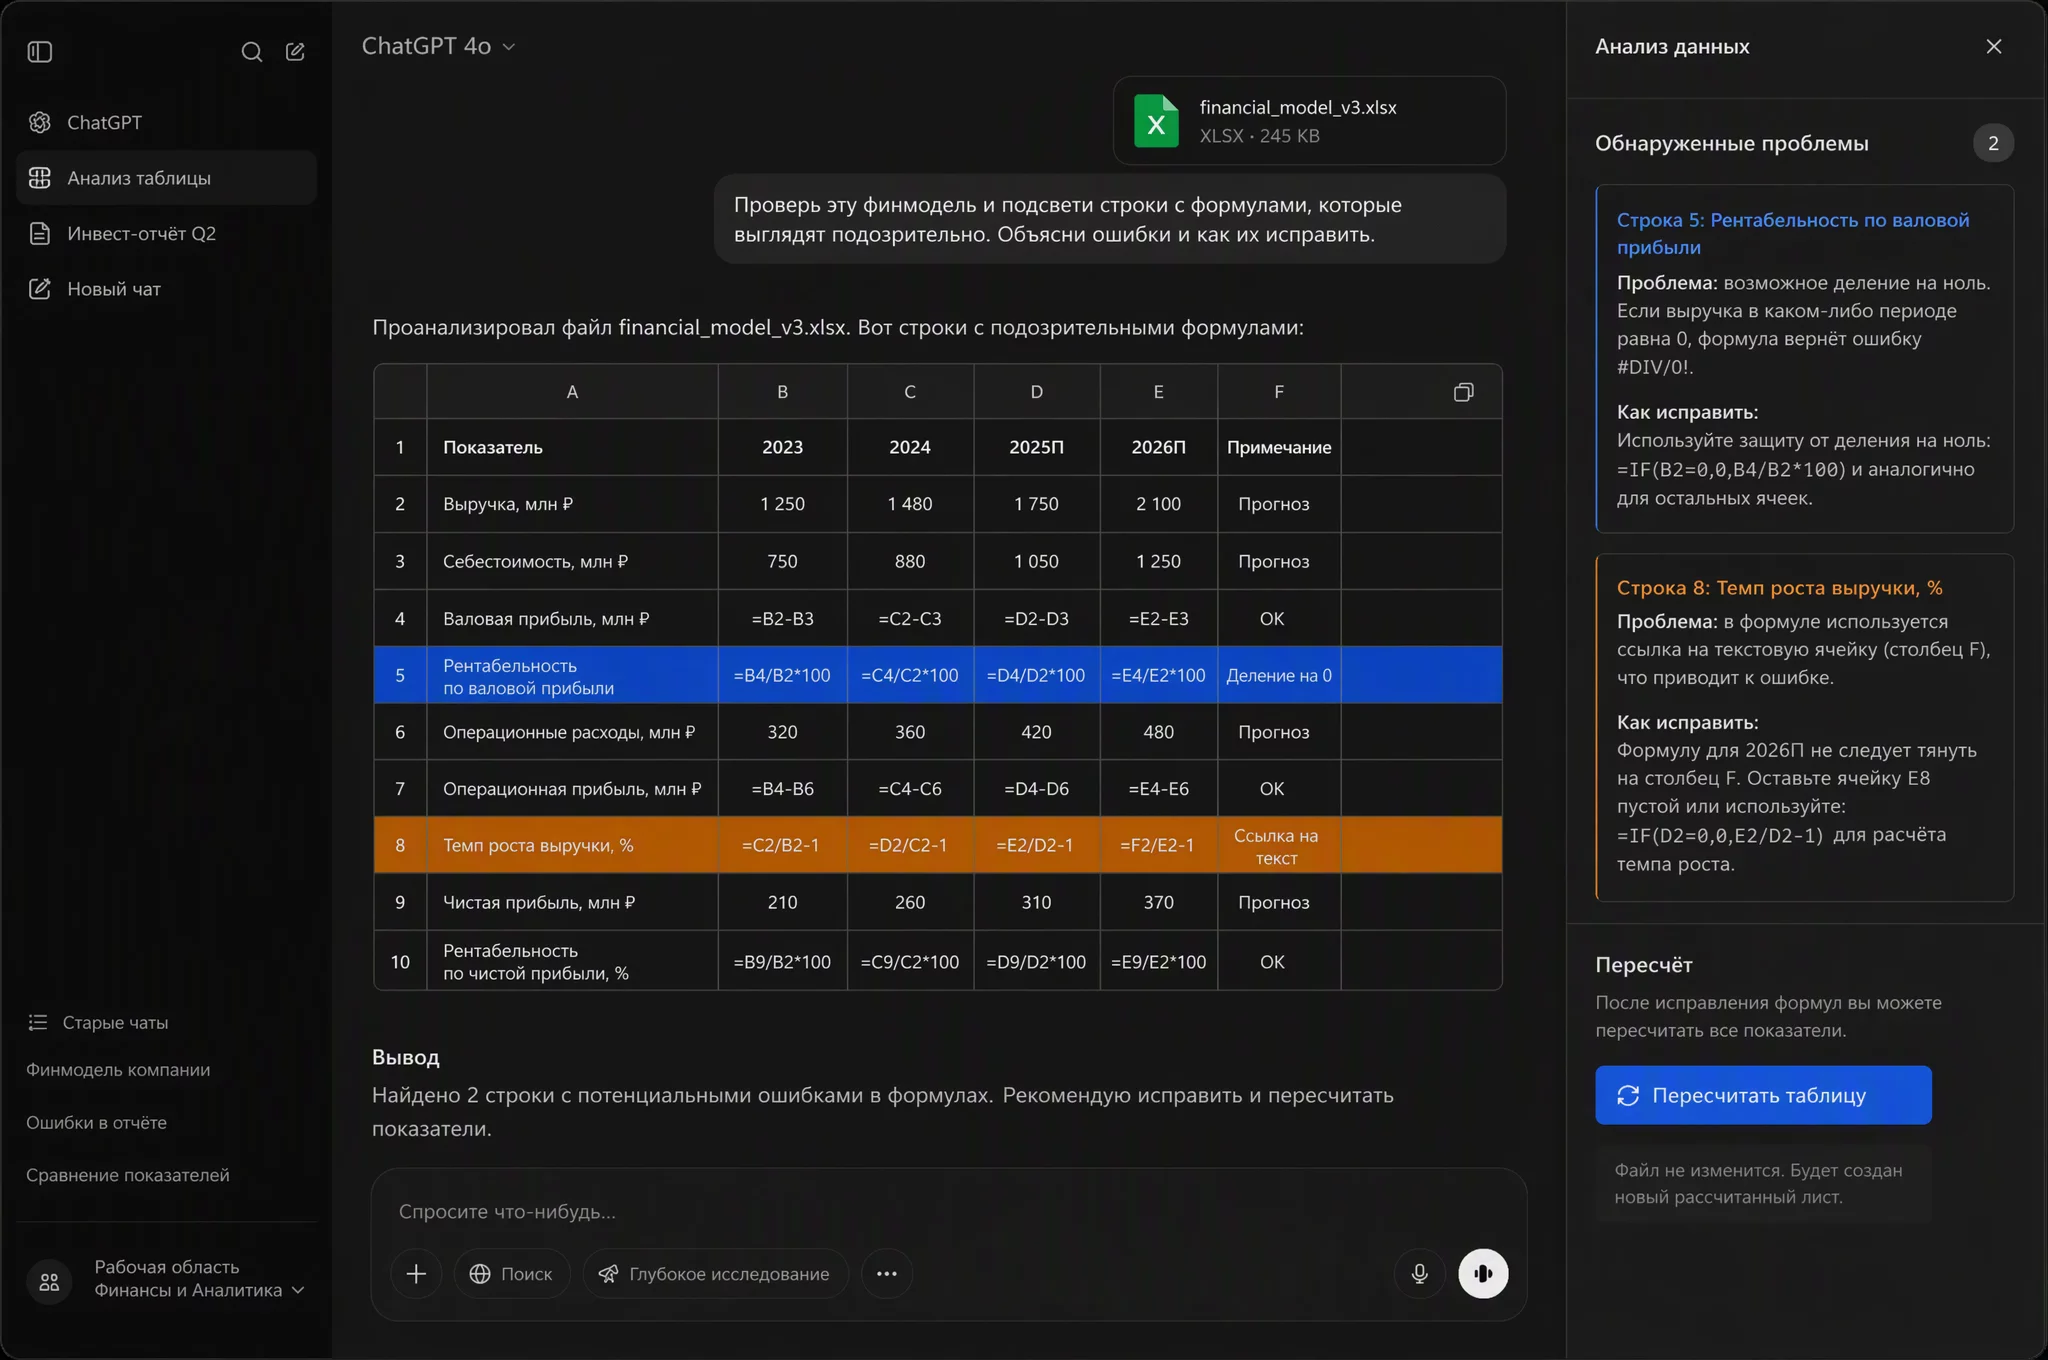
Task: Select column A header
Action: click(x=572, y=392)
